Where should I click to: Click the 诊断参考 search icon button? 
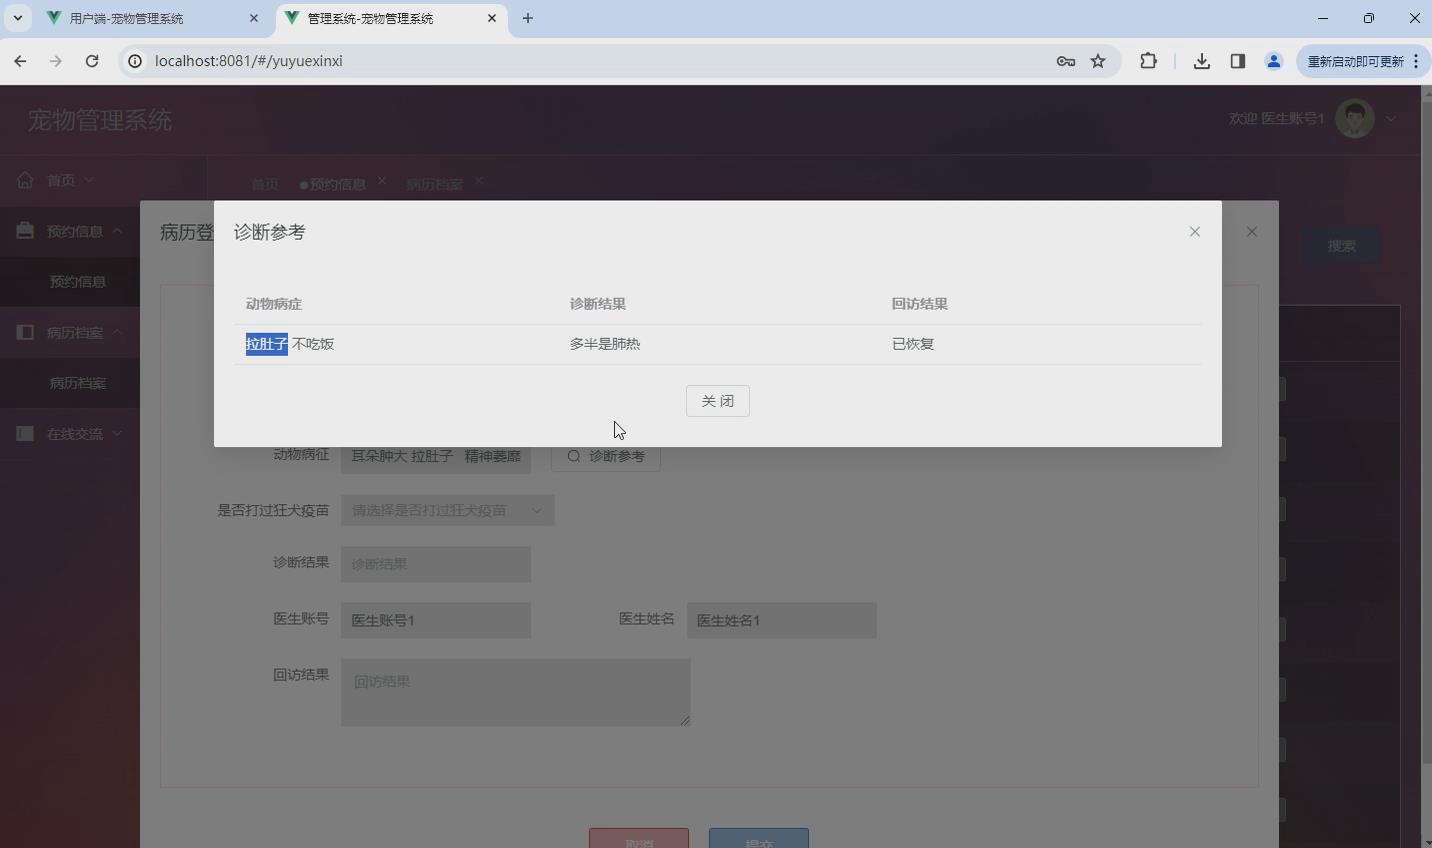(573, 456)
